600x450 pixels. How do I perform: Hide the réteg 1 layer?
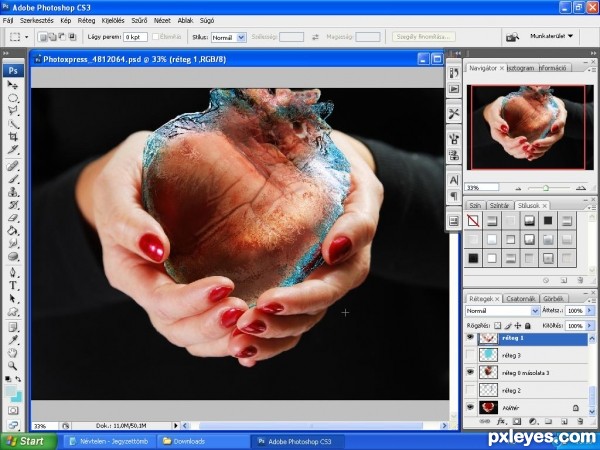tap(470, 338)
